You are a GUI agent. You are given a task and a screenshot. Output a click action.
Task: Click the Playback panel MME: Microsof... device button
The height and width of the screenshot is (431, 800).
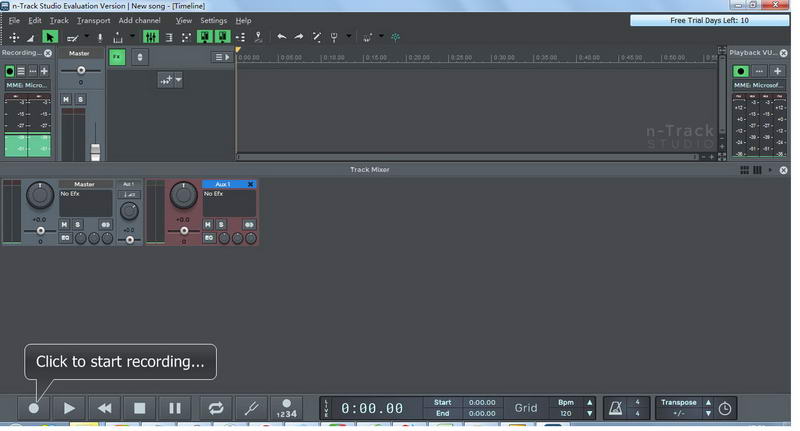pos(759,85)
